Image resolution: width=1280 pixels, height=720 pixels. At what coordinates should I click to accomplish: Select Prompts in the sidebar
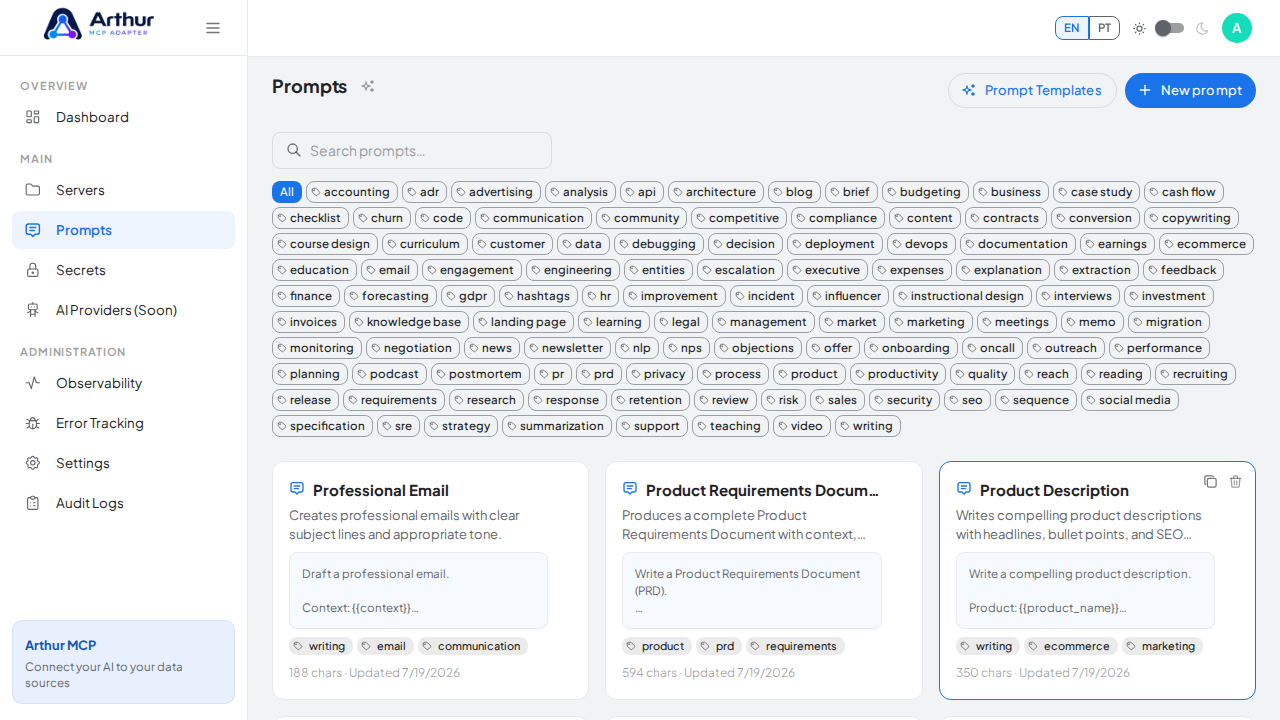pos(124,230)
